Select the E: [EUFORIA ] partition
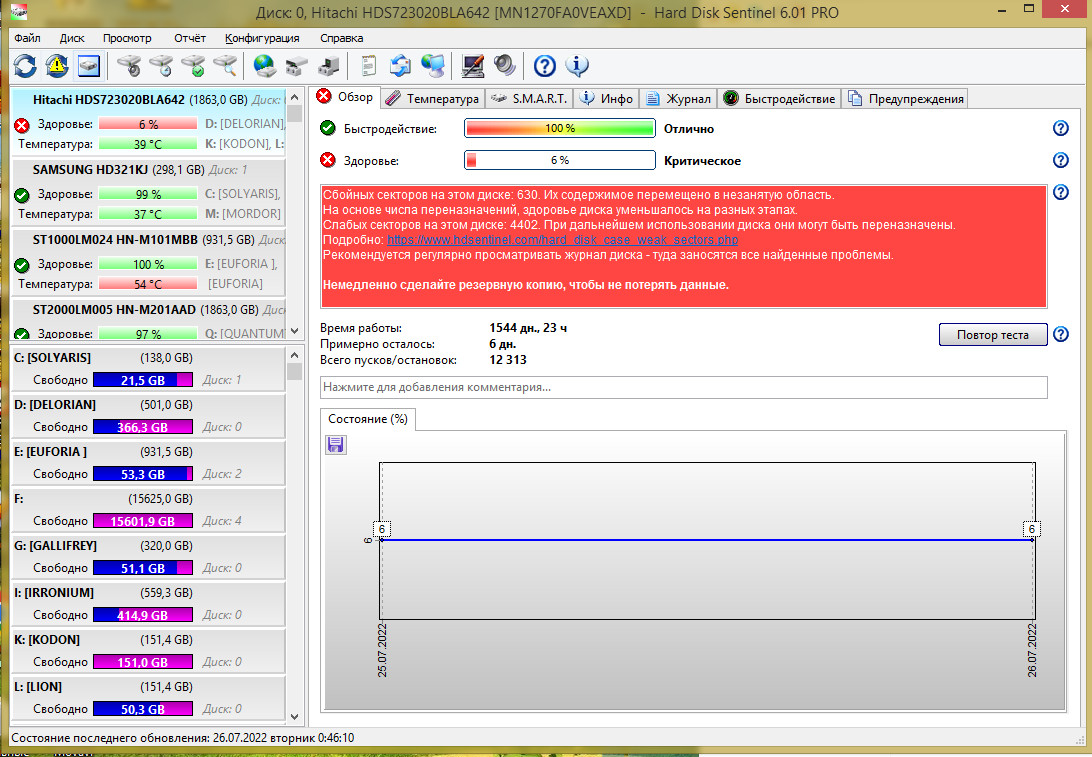 pyautogui.click(x=148, y=462)
